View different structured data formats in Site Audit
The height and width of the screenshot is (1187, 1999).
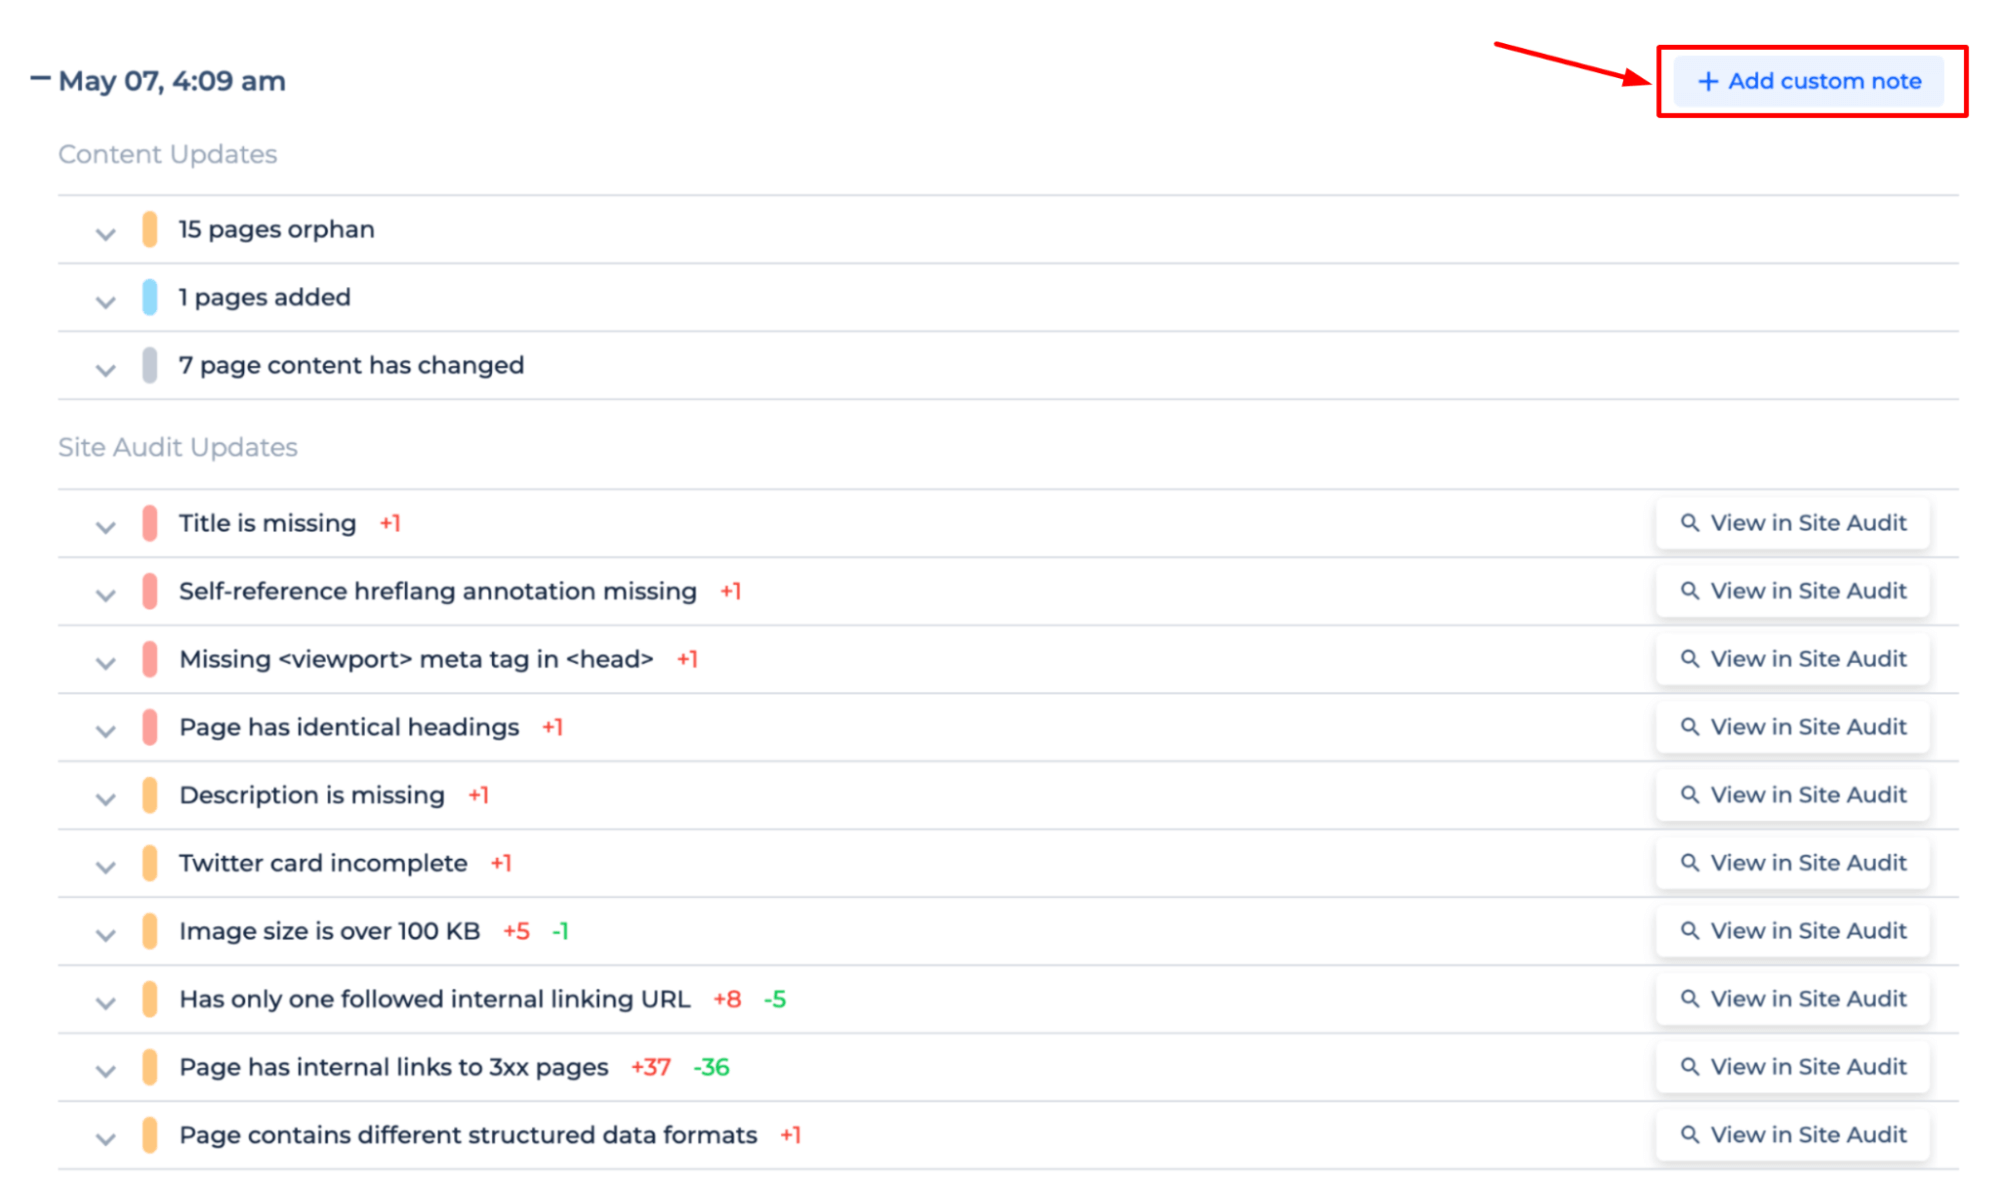click(1793, 1135)
